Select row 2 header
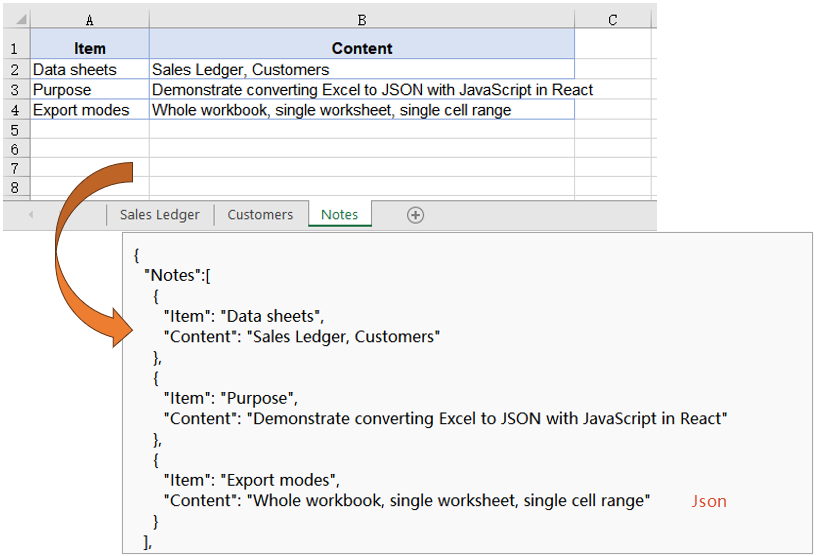Viewport: 818px width, 556px height. (x=15, y=69)
